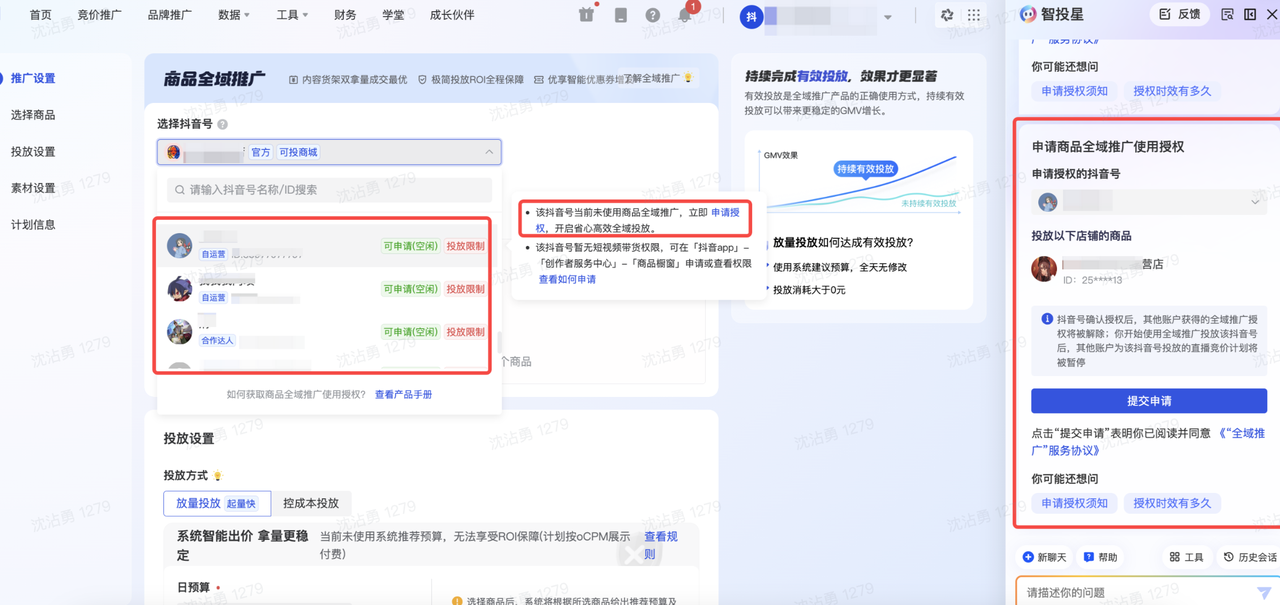Screen dimensions: 1280x605
Task: Select 选择商品 in the left sidebar
Action: (33, 115)
